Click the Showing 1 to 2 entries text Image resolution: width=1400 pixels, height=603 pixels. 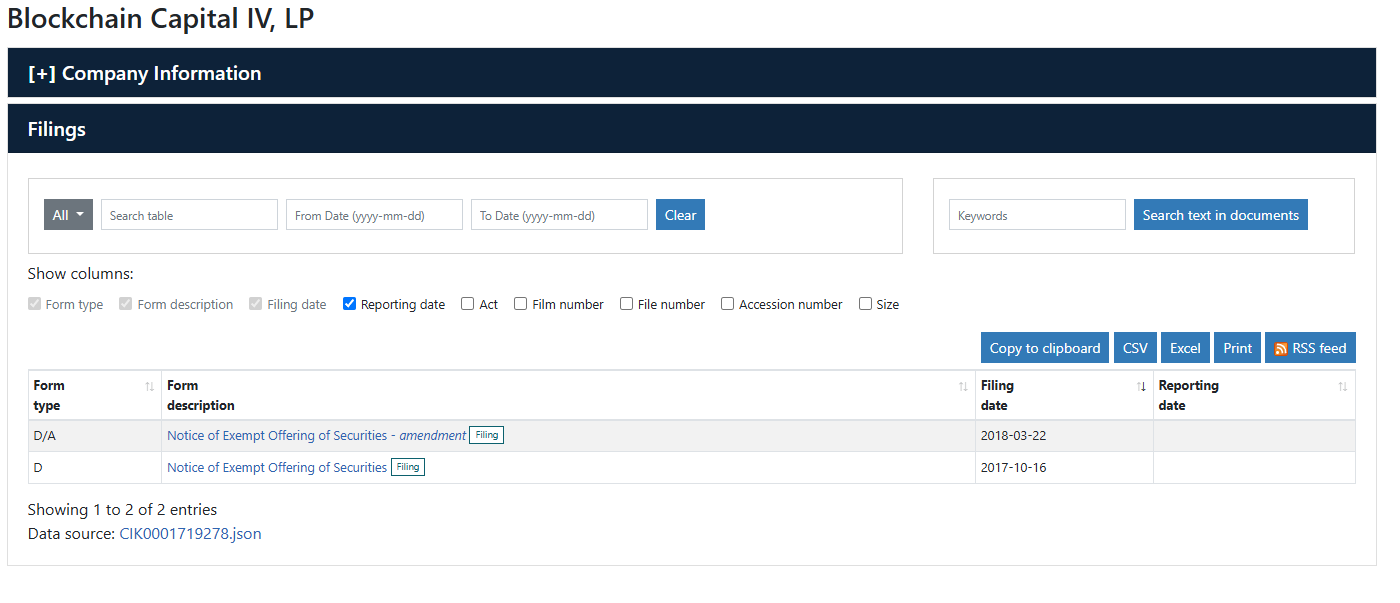coord(122,510)
